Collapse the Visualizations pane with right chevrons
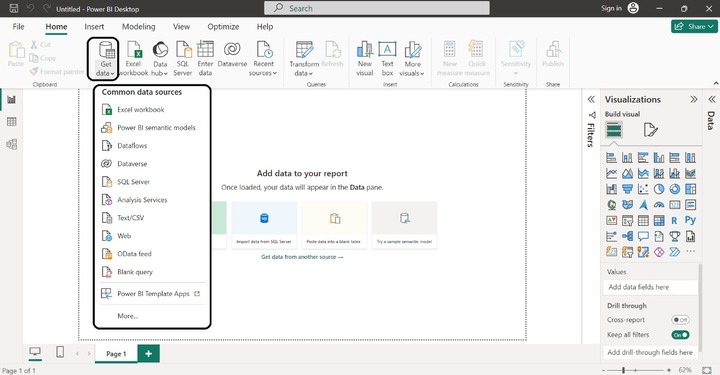The width and height of the screenshot is (720, 375). tap(693, 99)
